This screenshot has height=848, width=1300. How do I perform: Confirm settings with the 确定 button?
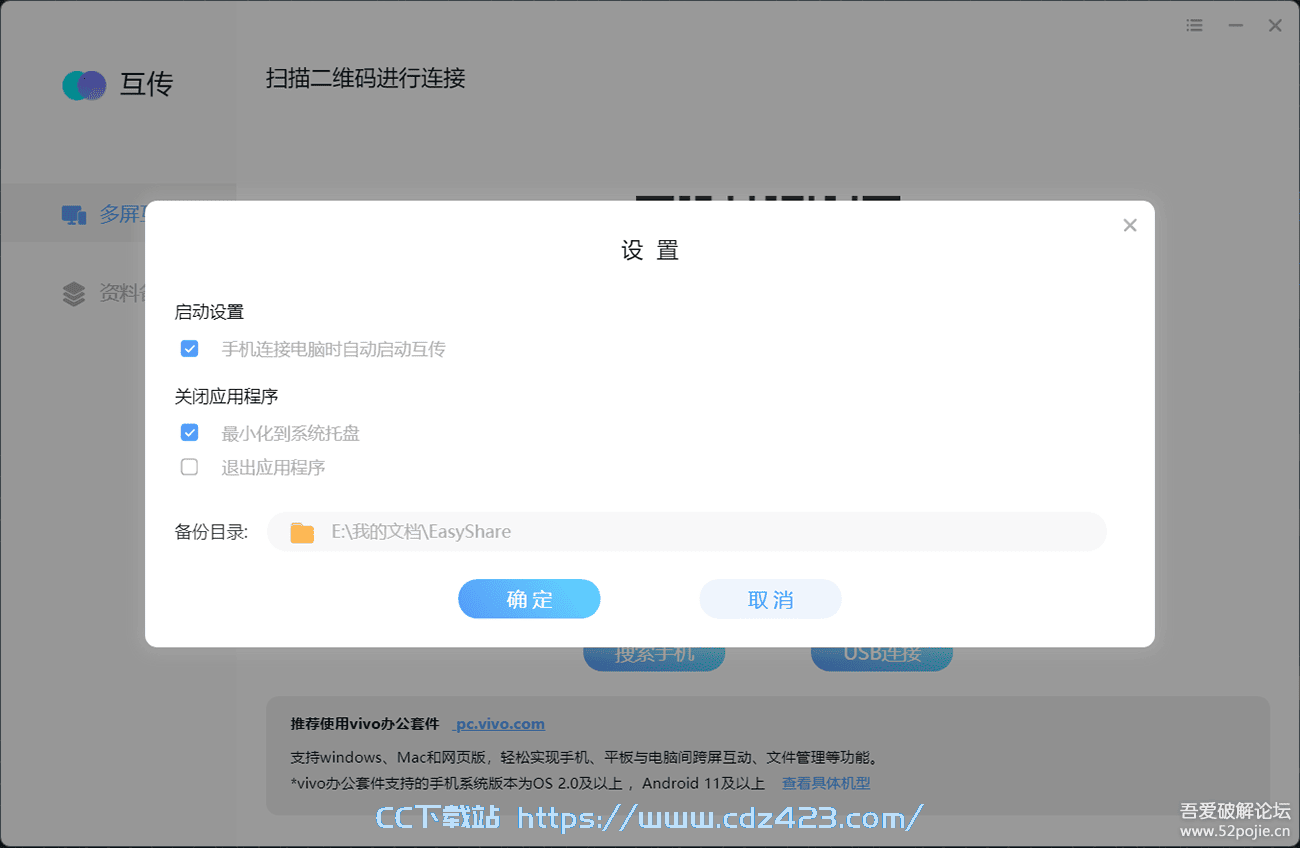click(529, 599)
